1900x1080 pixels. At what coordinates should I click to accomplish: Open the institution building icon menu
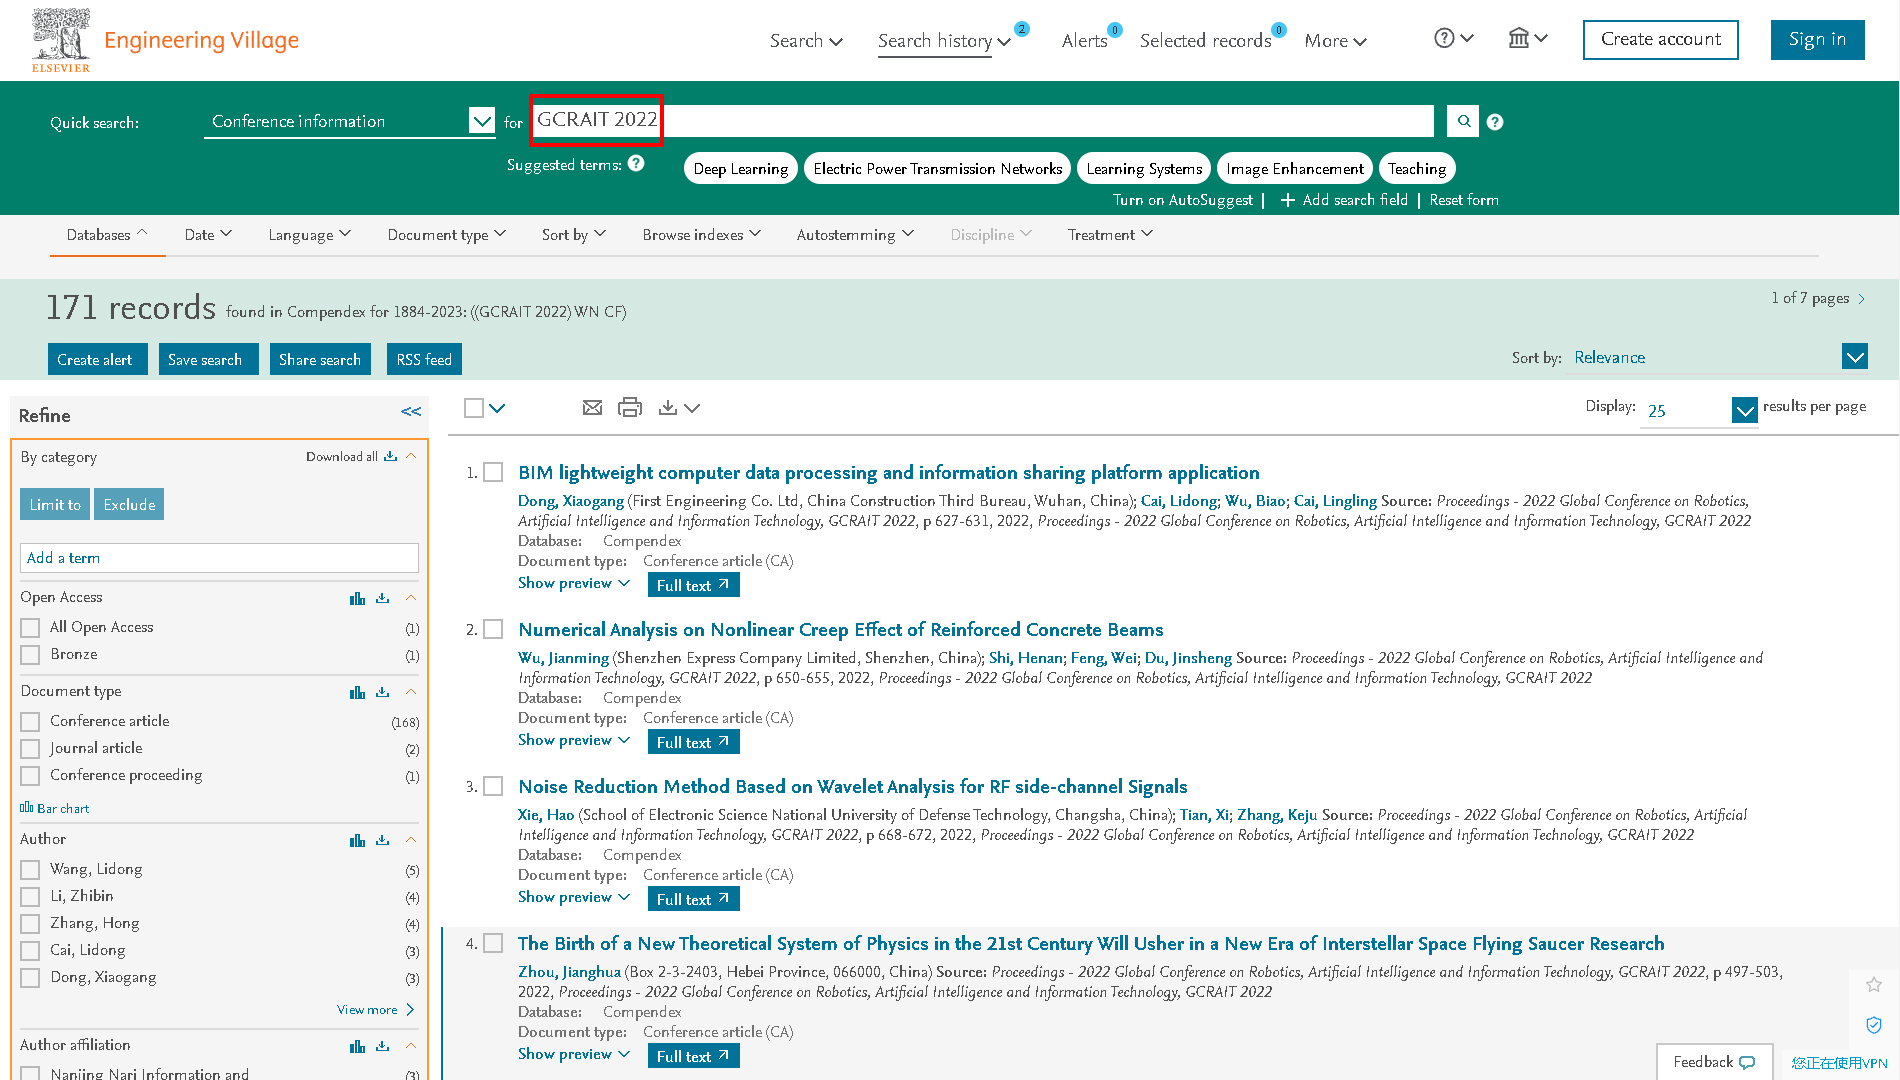1519,38
